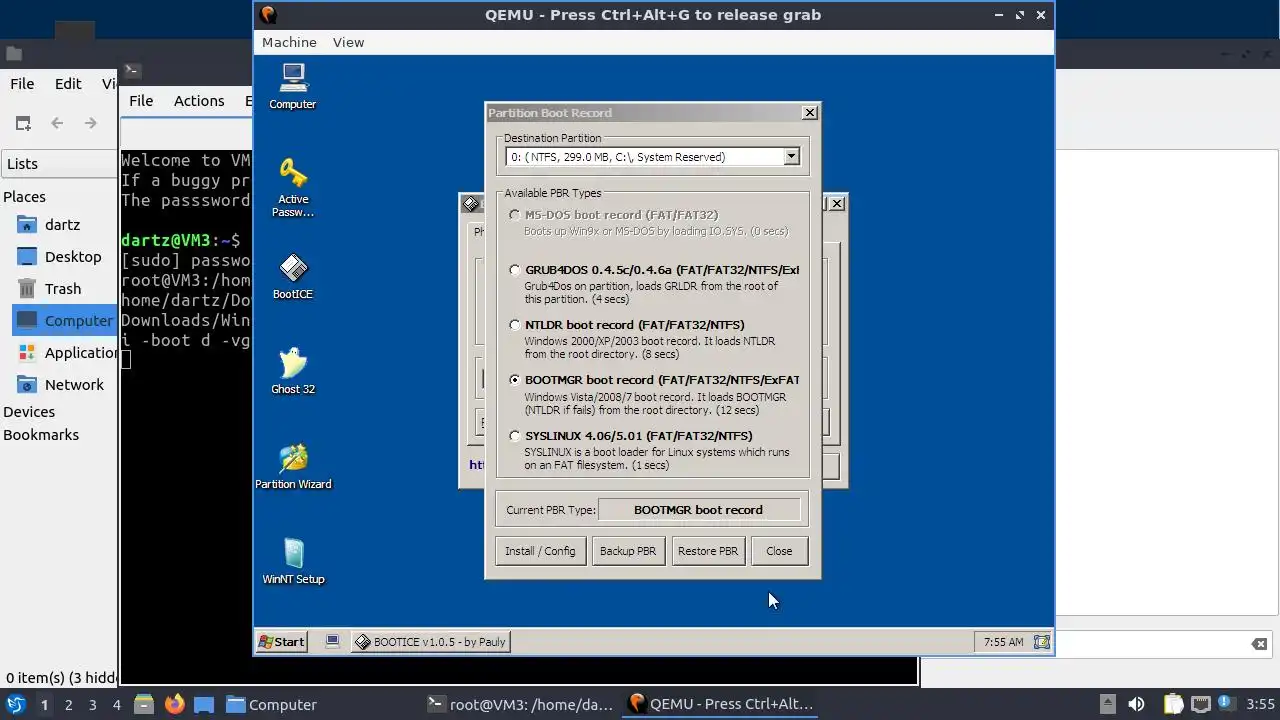Open the host applications menu icon
The width and height of the screenshot is (1280, 720).
point(15,704)
